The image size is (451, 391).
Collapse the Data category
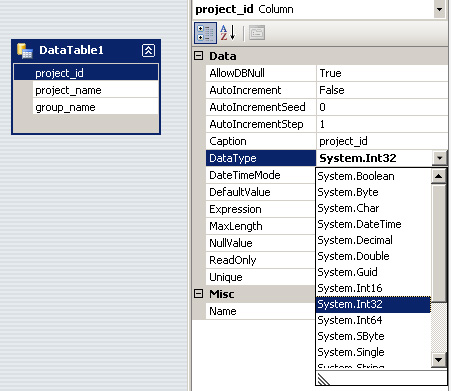click(198, 56)
